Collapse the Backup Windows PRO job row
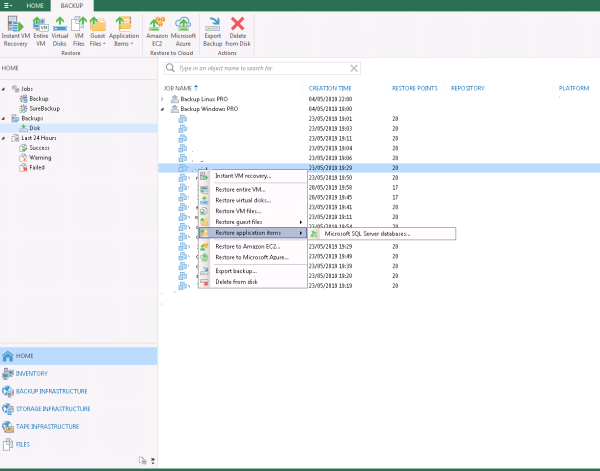Screen dimensions: 600x471 (x=163, y=108)
